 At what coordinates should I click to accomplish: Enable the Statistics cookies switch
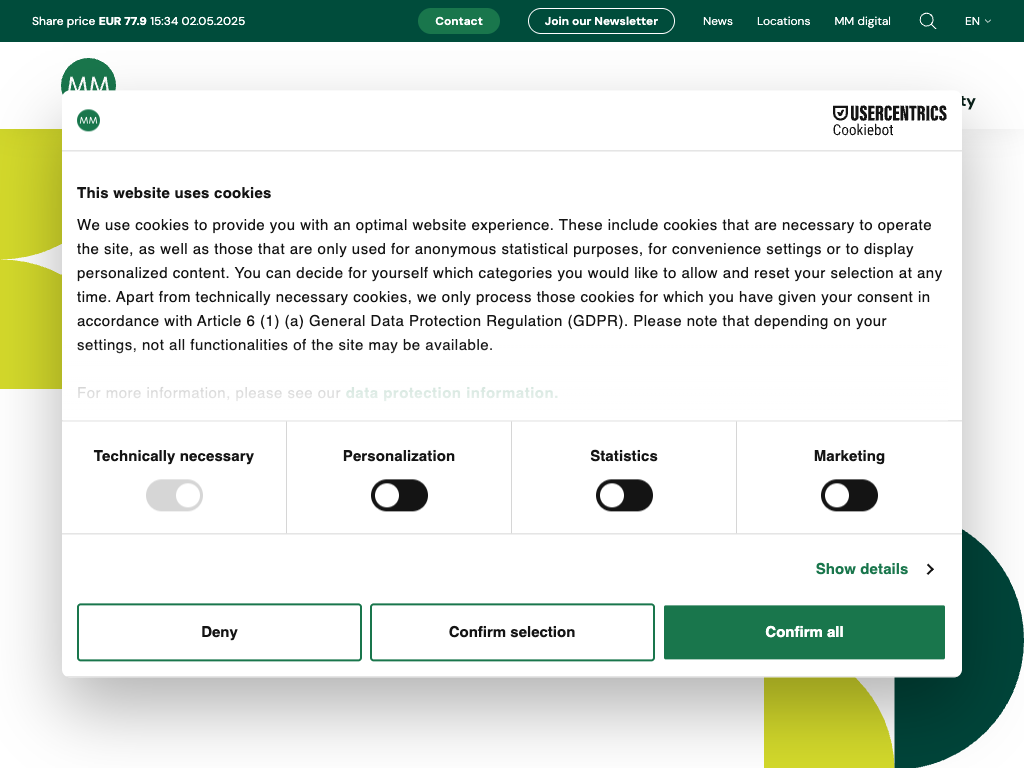[624, 496]
